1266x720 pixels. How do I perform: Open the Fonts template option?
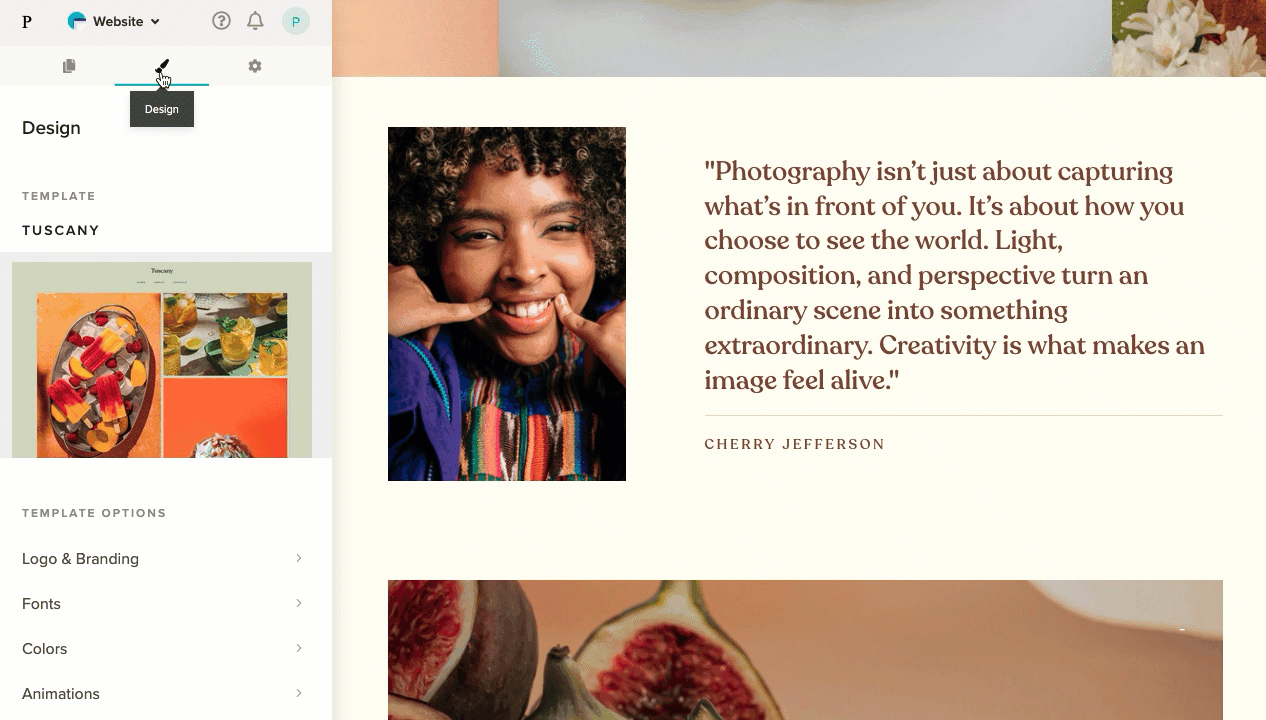(166, 603)
